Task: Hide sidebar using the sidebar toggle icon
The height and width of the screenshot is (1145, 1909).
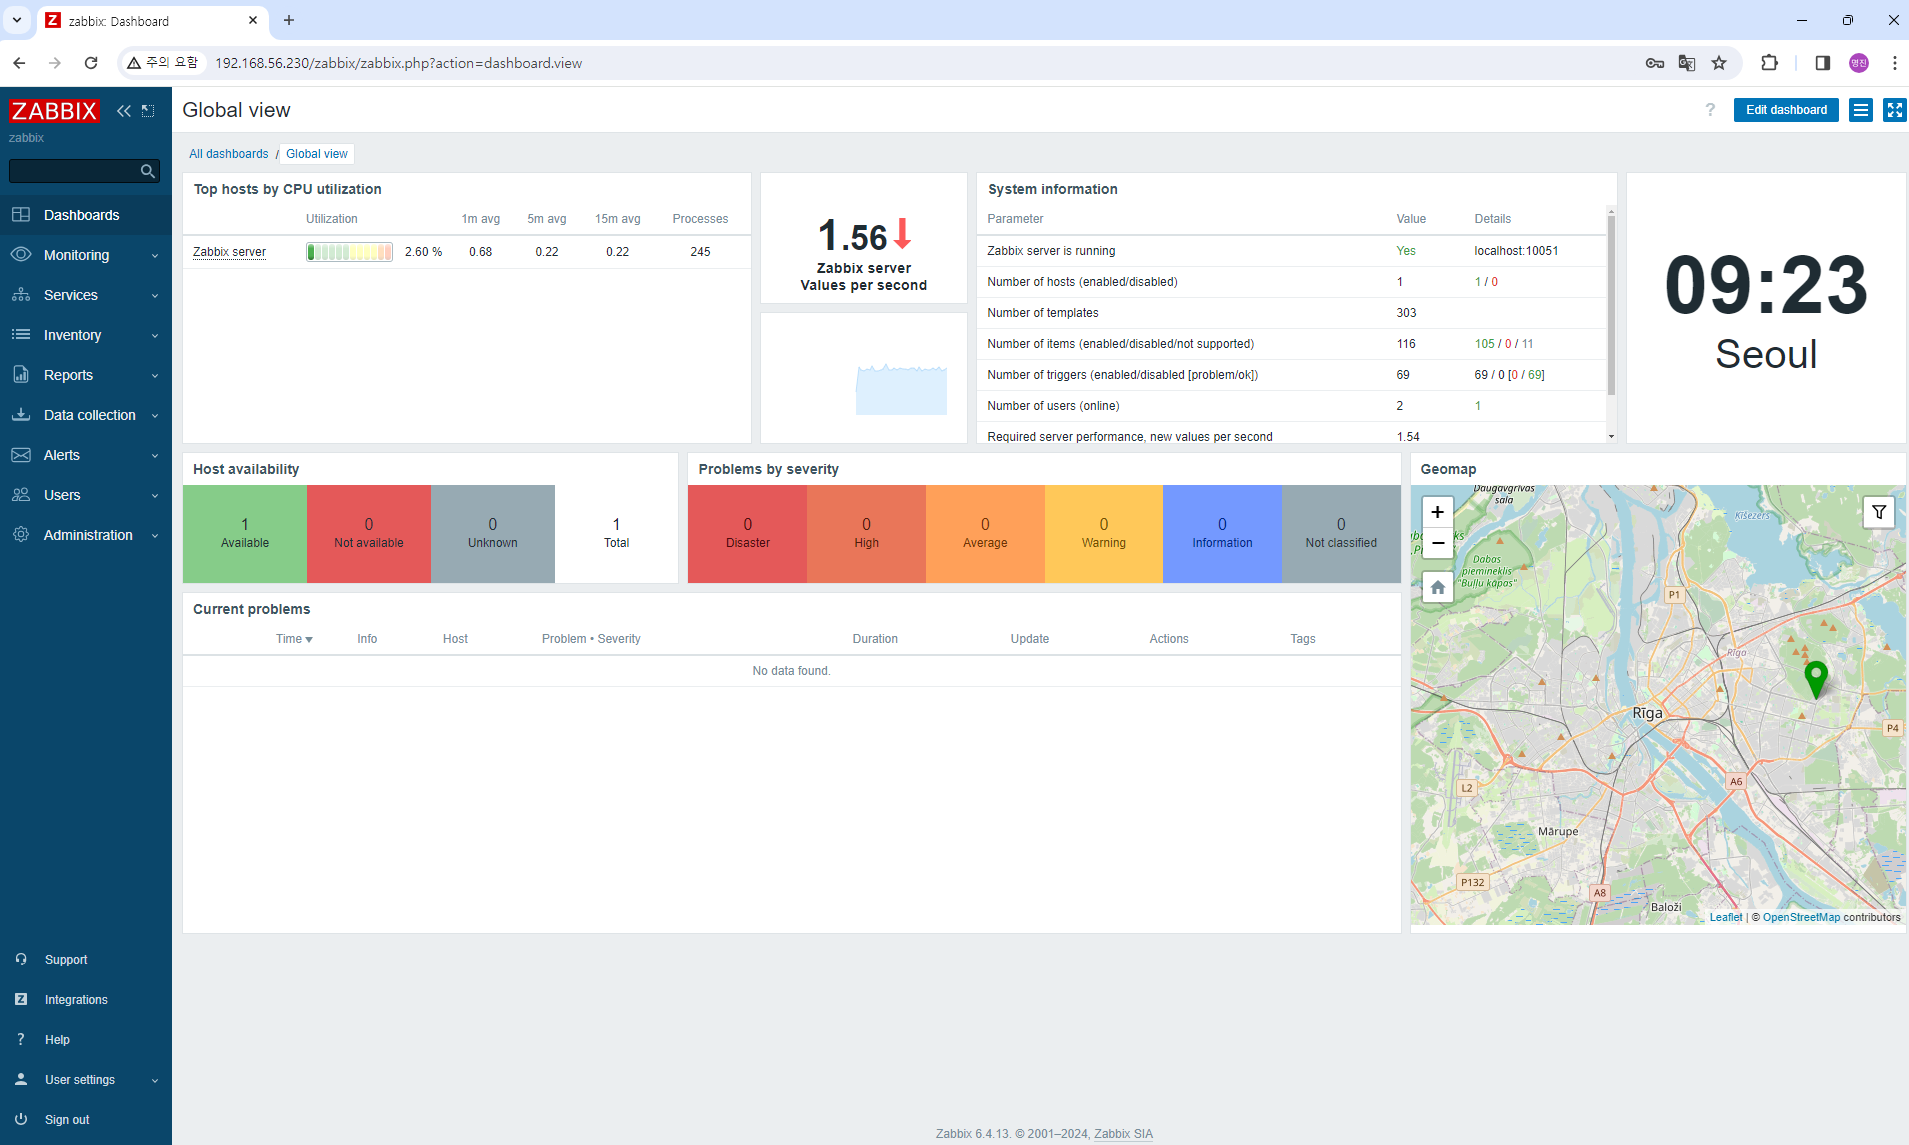Action: coord(148,111)
